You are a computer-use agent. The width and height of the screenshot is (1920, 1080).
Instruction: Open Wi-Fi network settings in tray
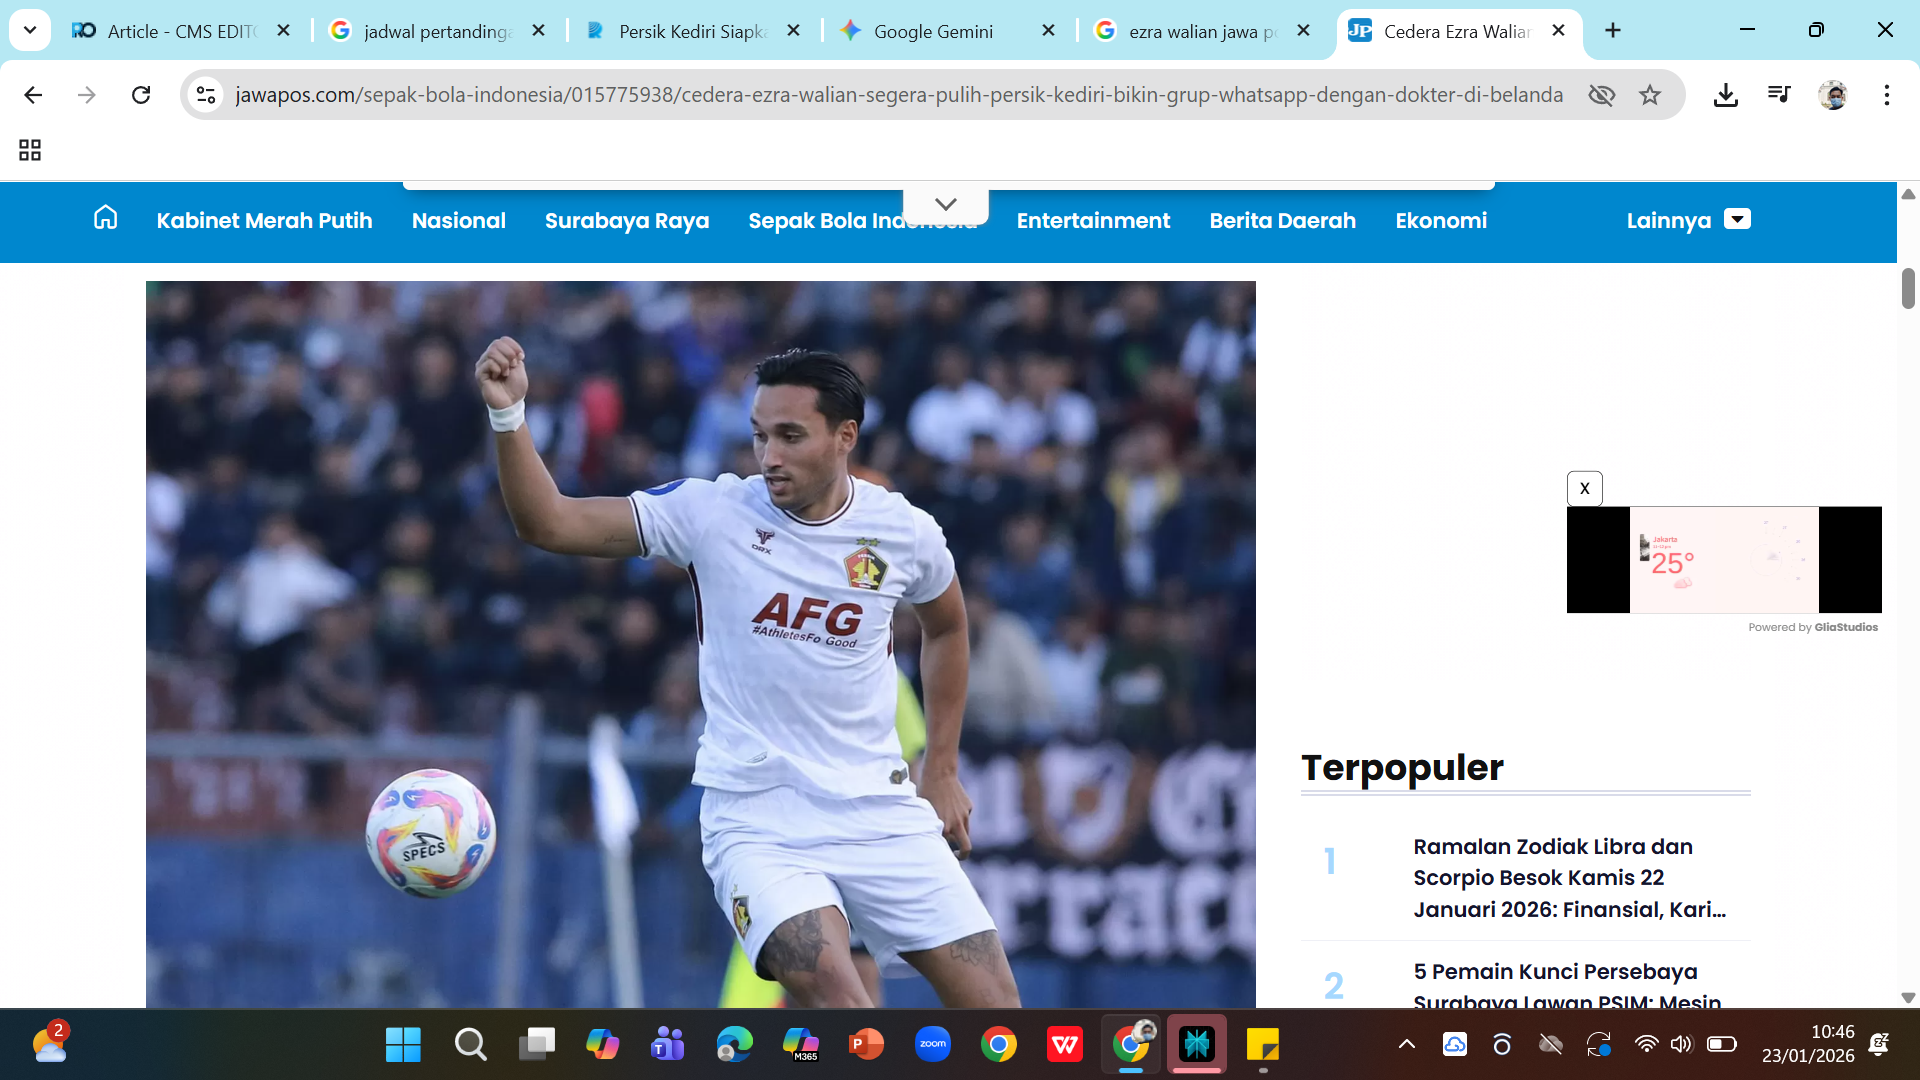point(1645,1045)
